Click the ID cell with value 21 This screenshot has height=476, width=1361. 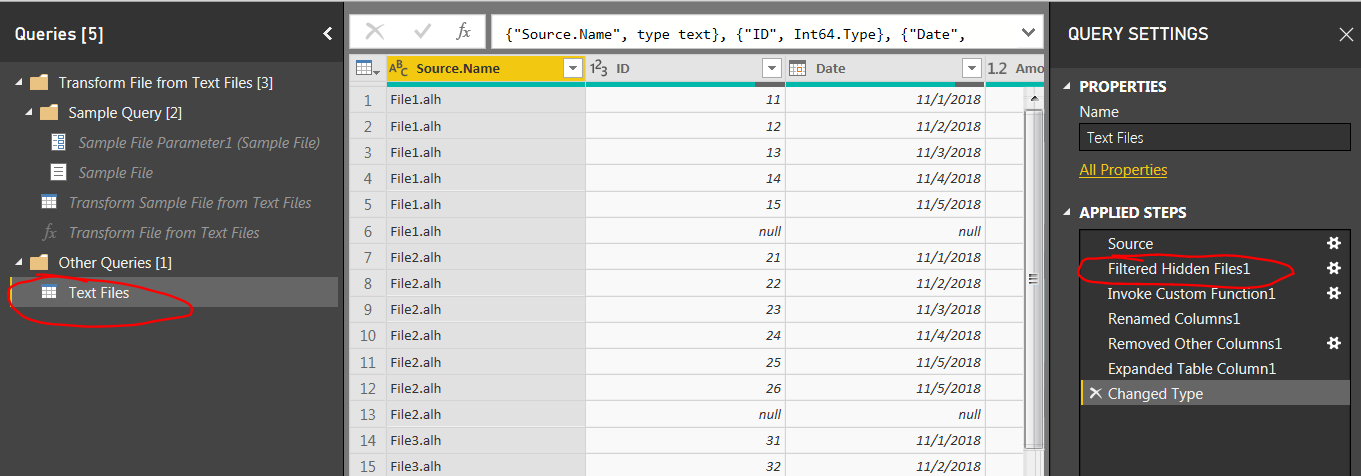tap(685, 257)
